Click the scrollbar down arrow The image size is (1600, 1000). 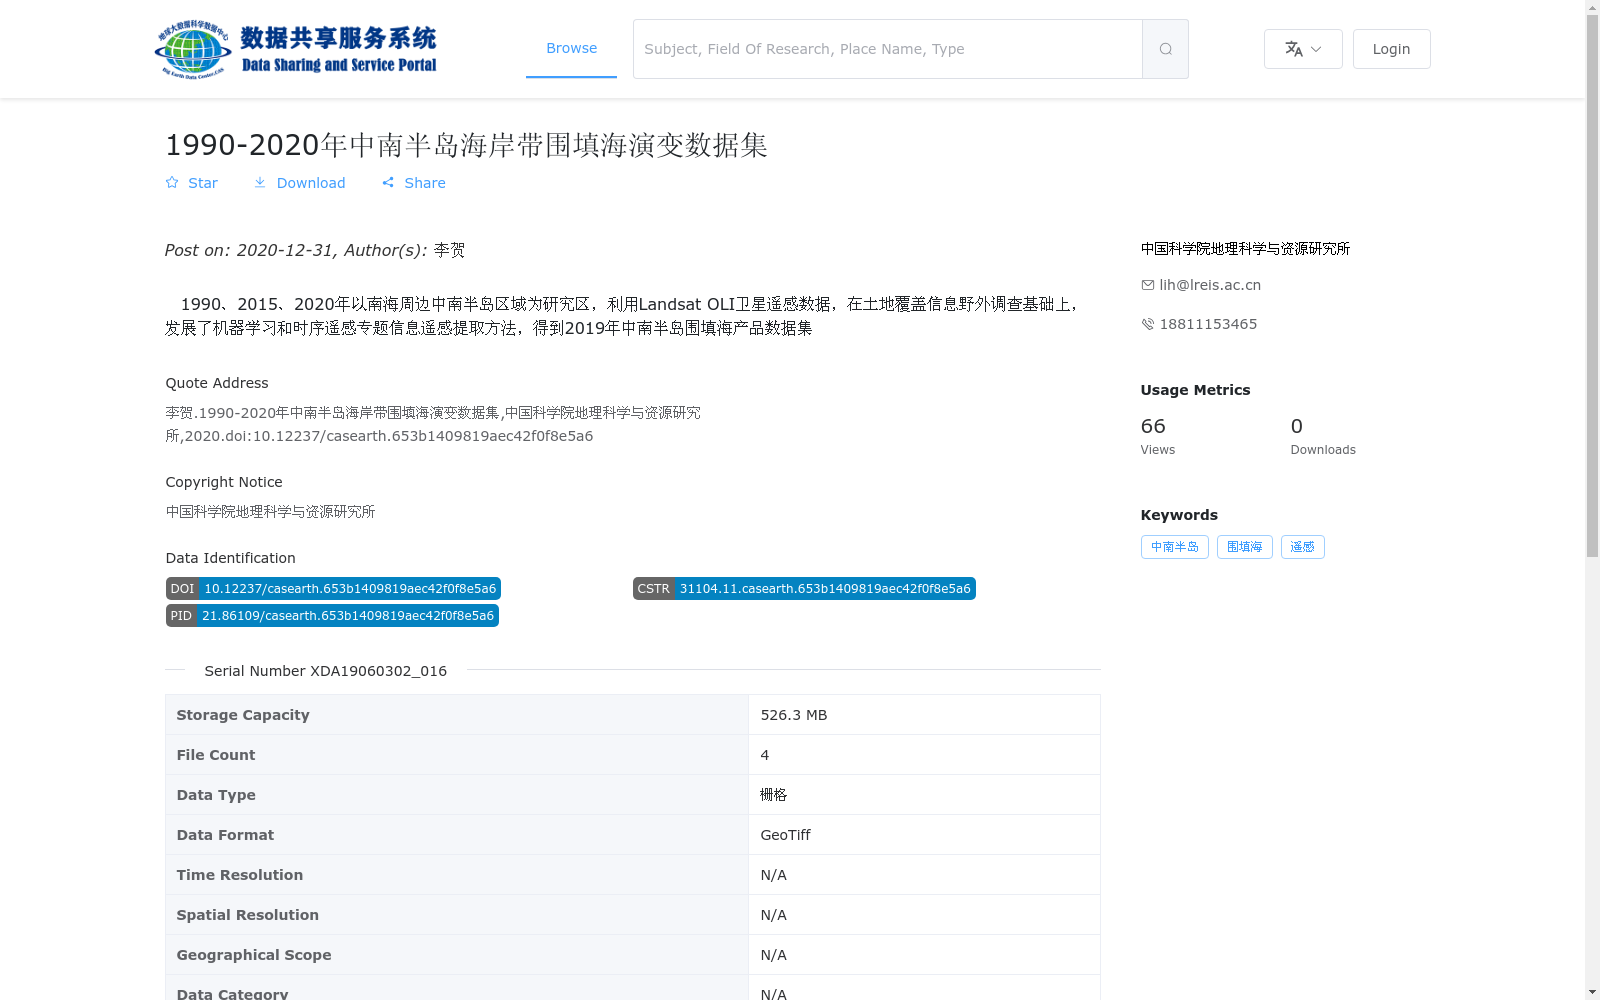(x=1592, y=992)
